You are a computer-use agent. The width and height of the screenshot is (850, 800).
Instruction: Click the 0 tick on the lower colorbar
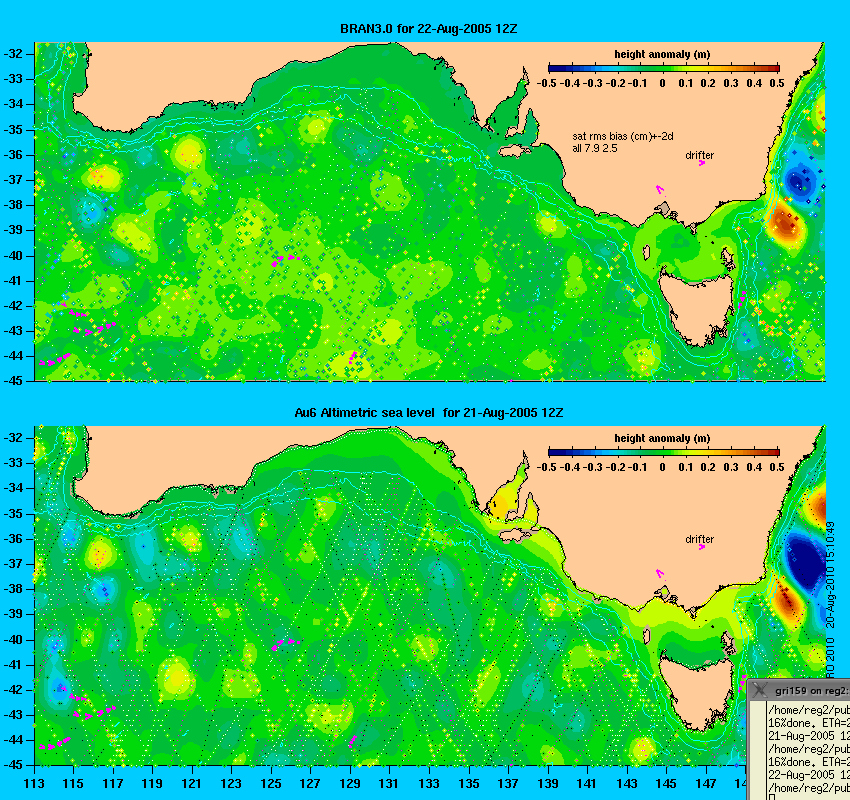coord(662,467)
